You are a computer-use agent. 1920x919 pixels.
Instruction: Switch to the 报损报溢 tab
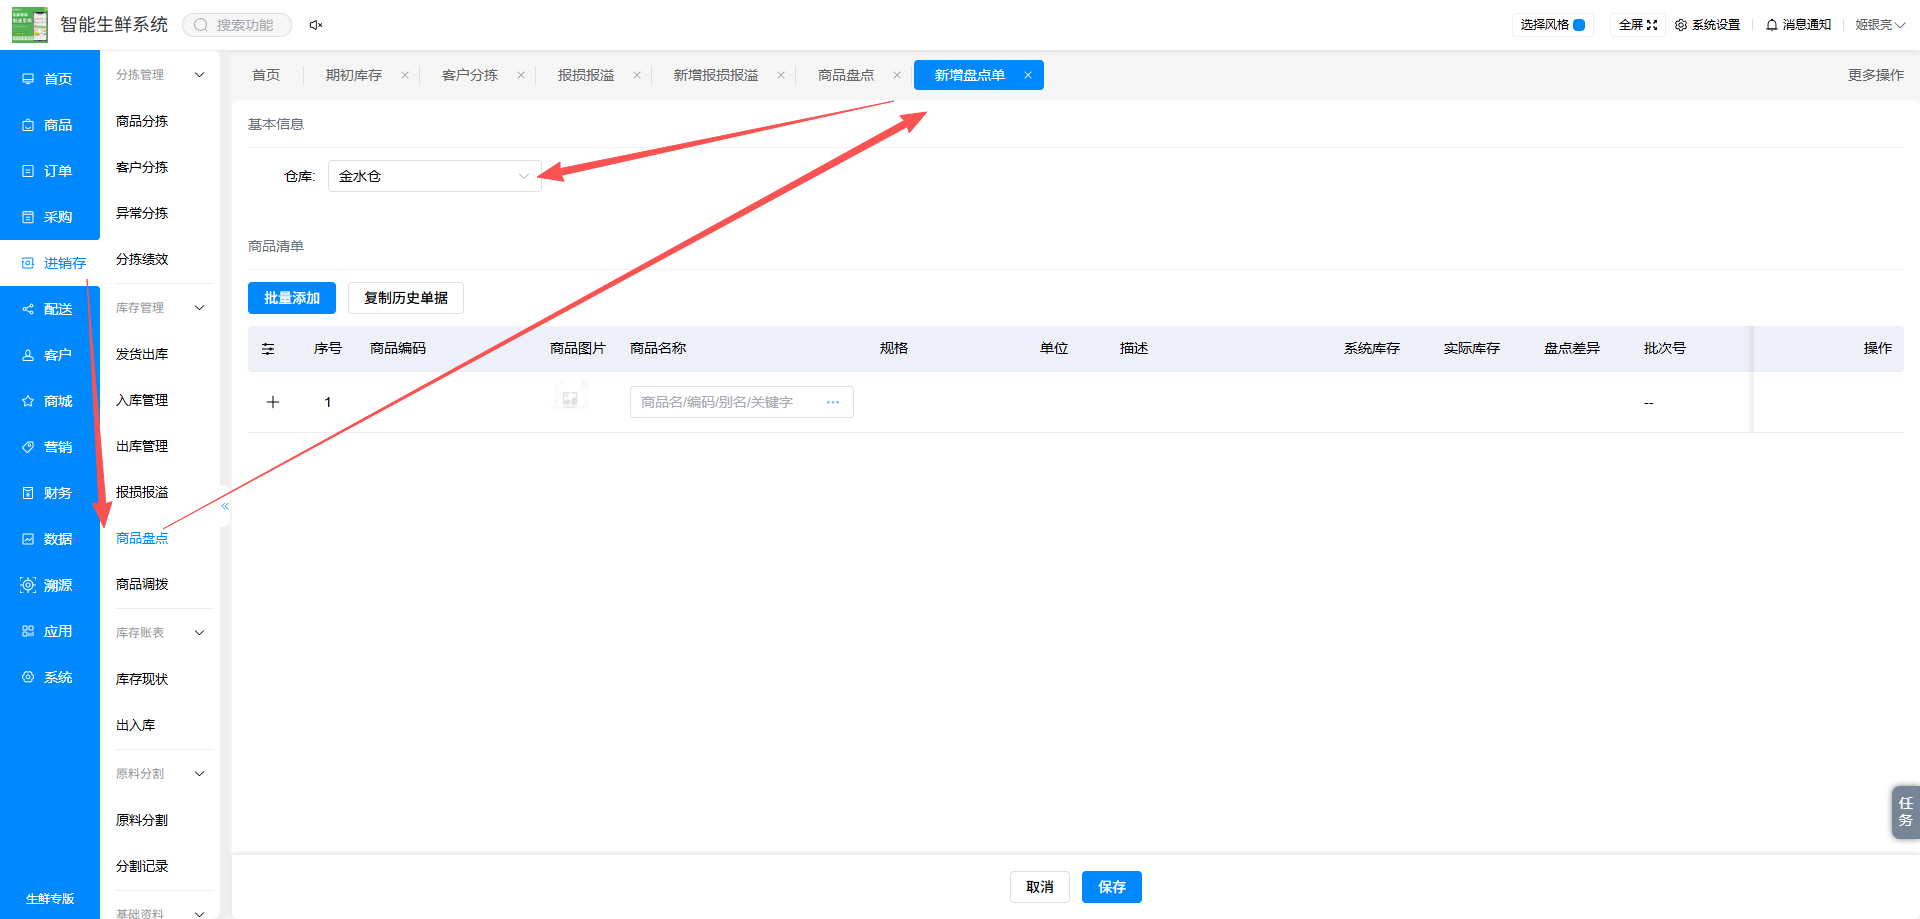pyautogui.click(x=586, y=75)
